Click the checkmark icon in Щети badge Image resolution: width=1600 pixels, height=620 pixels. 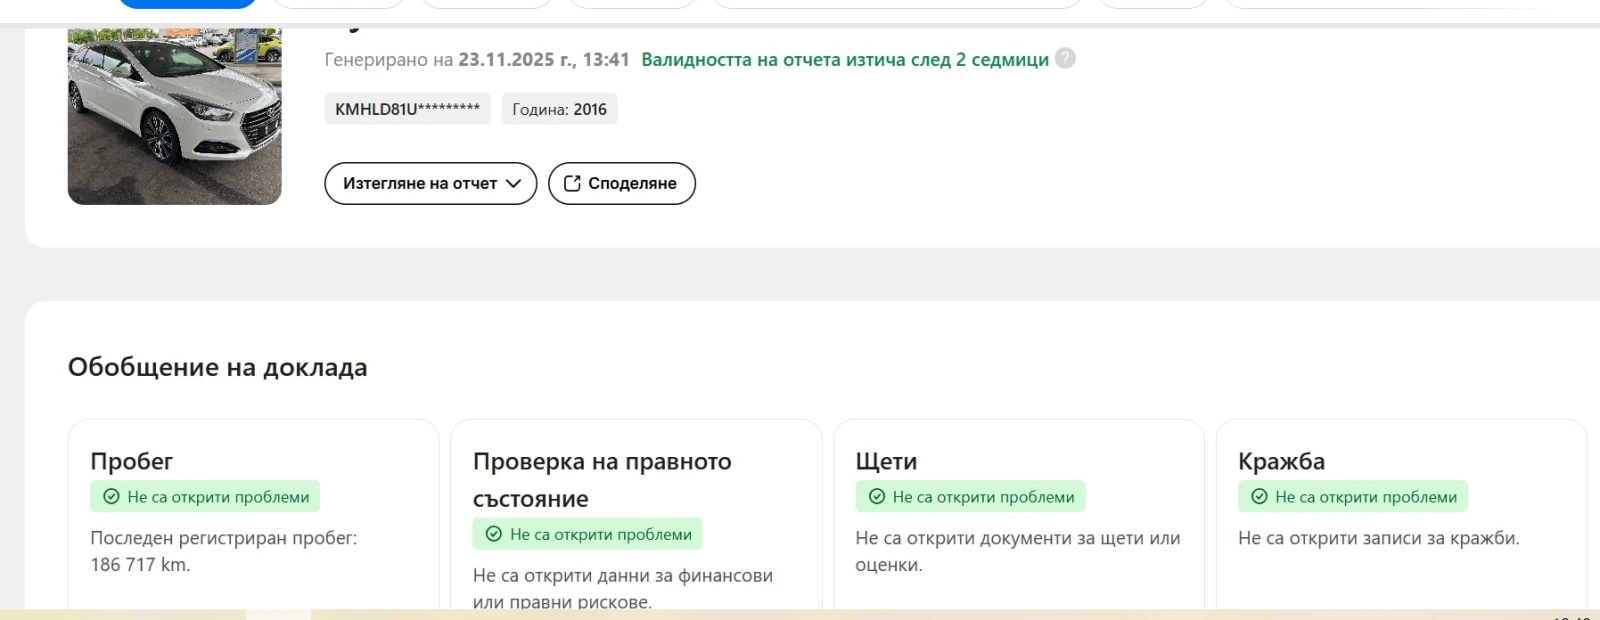877,497
